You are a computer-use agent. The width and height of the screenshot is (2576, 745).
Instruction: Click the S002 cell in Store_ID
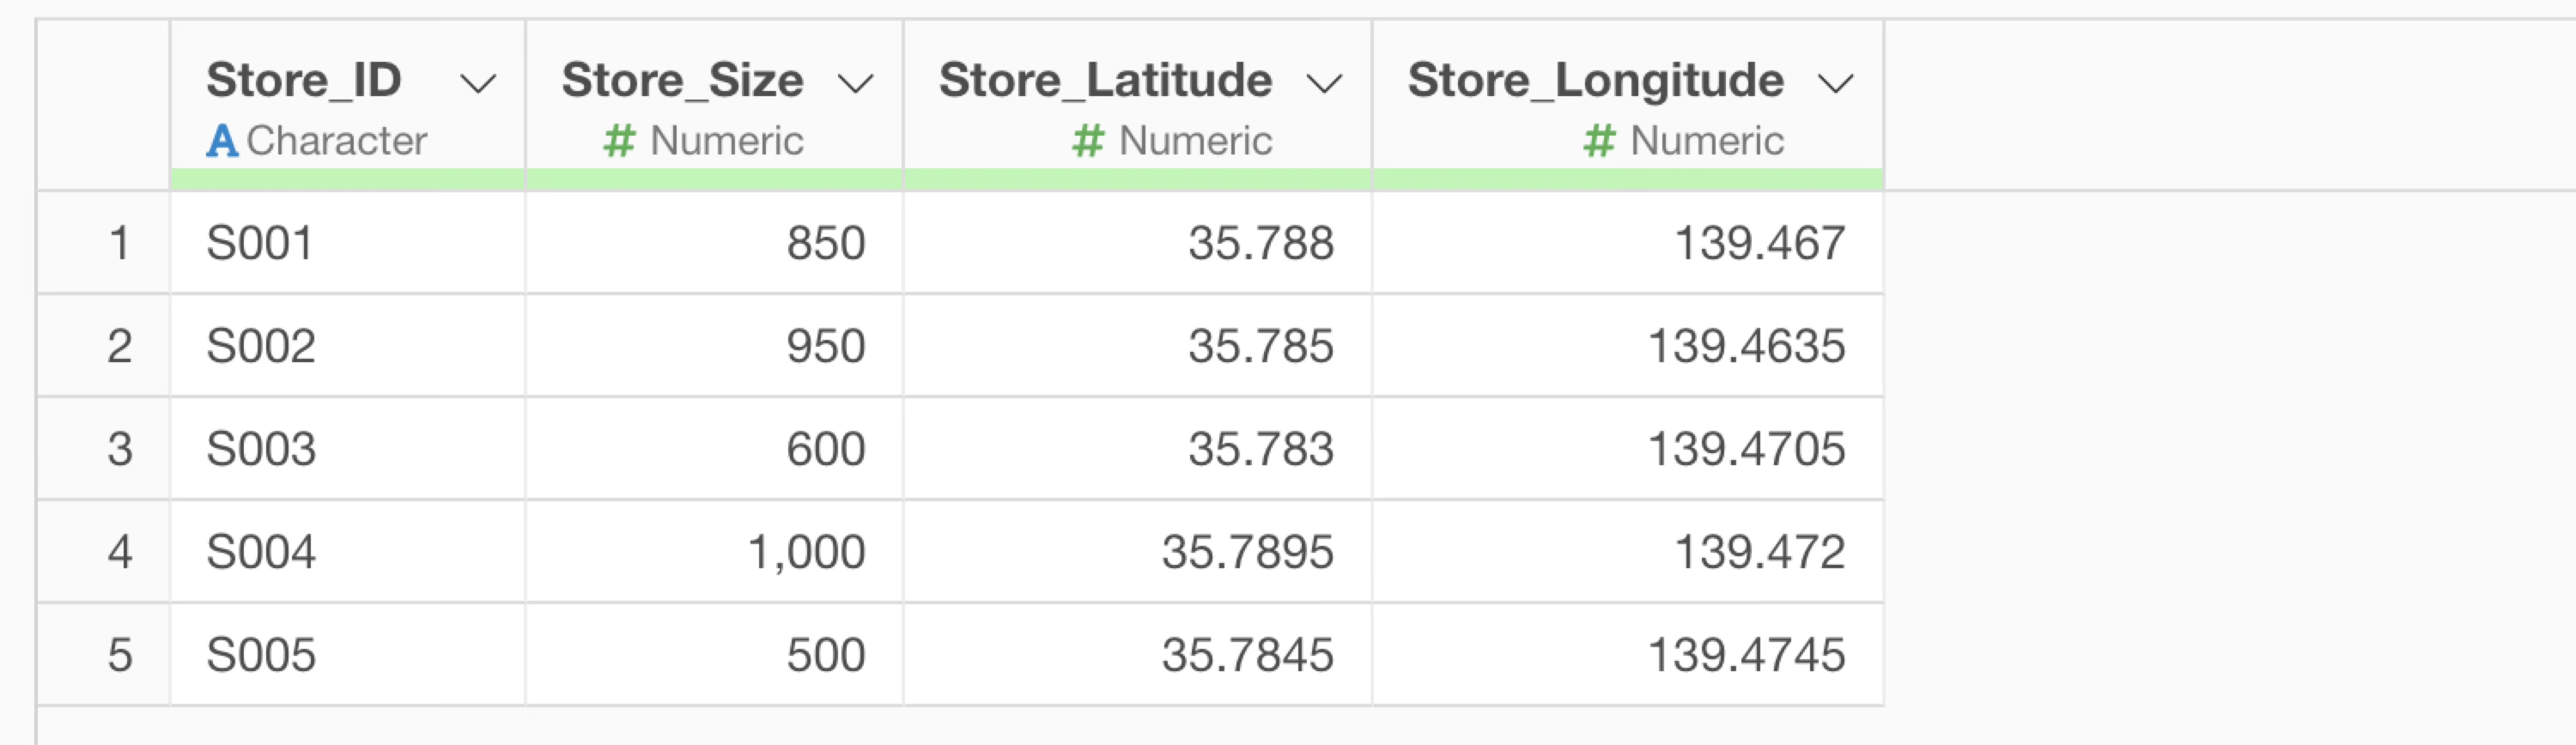(x=261, y=346)
